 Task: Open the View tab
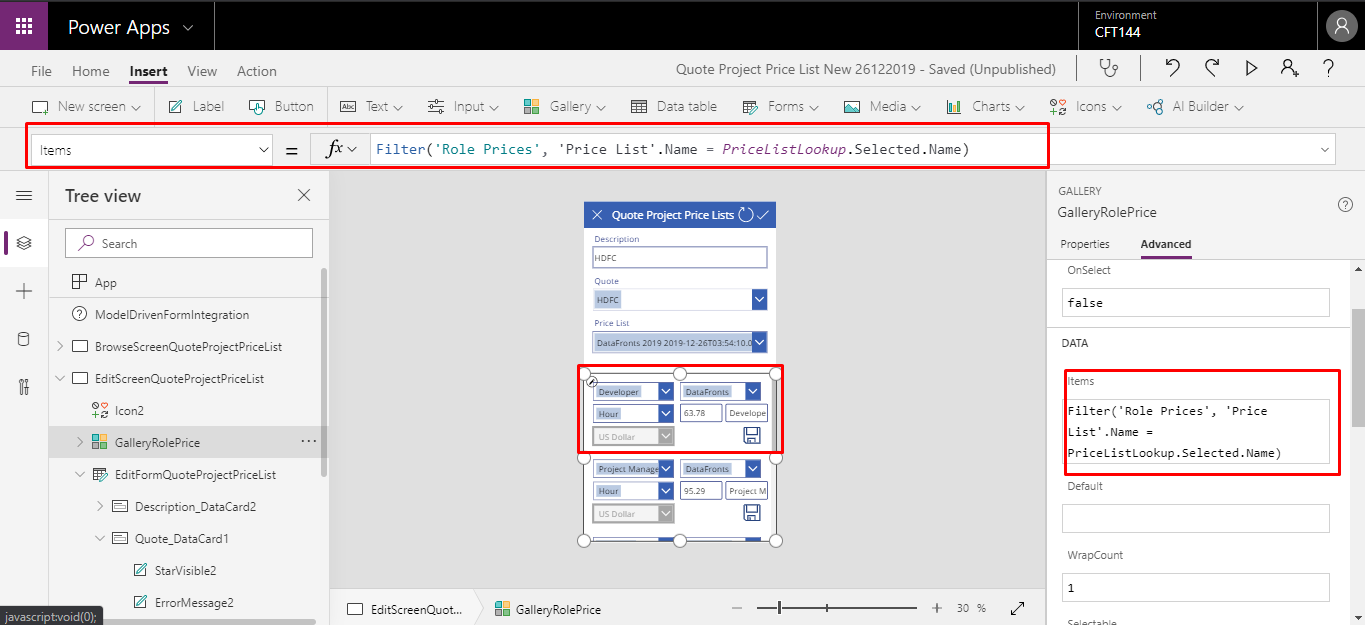(x=202, y=71)
